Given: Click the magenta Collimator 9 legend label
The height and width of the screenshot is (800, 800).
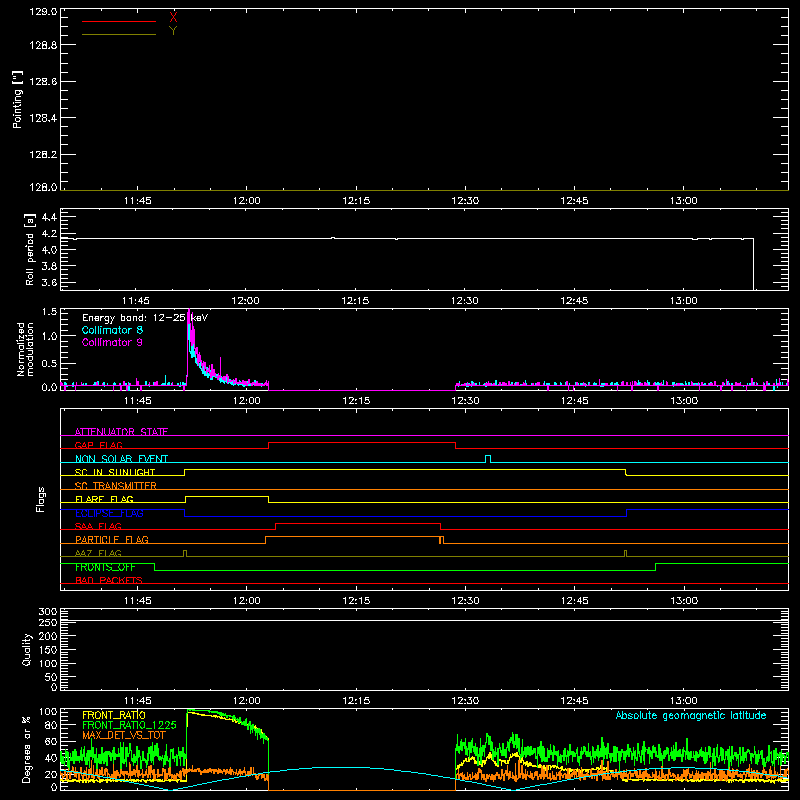Looking at the screenshot, I should [112, 342].
